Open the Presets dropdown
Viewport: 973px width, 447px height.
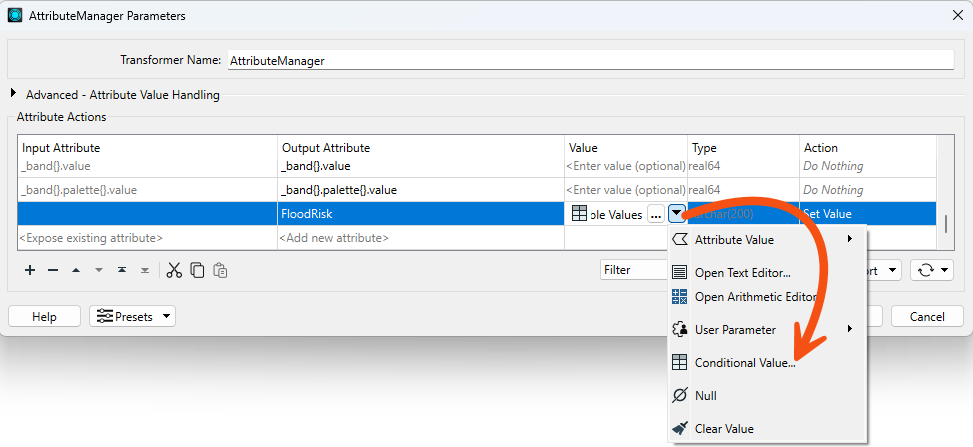(x=132, y=317)
